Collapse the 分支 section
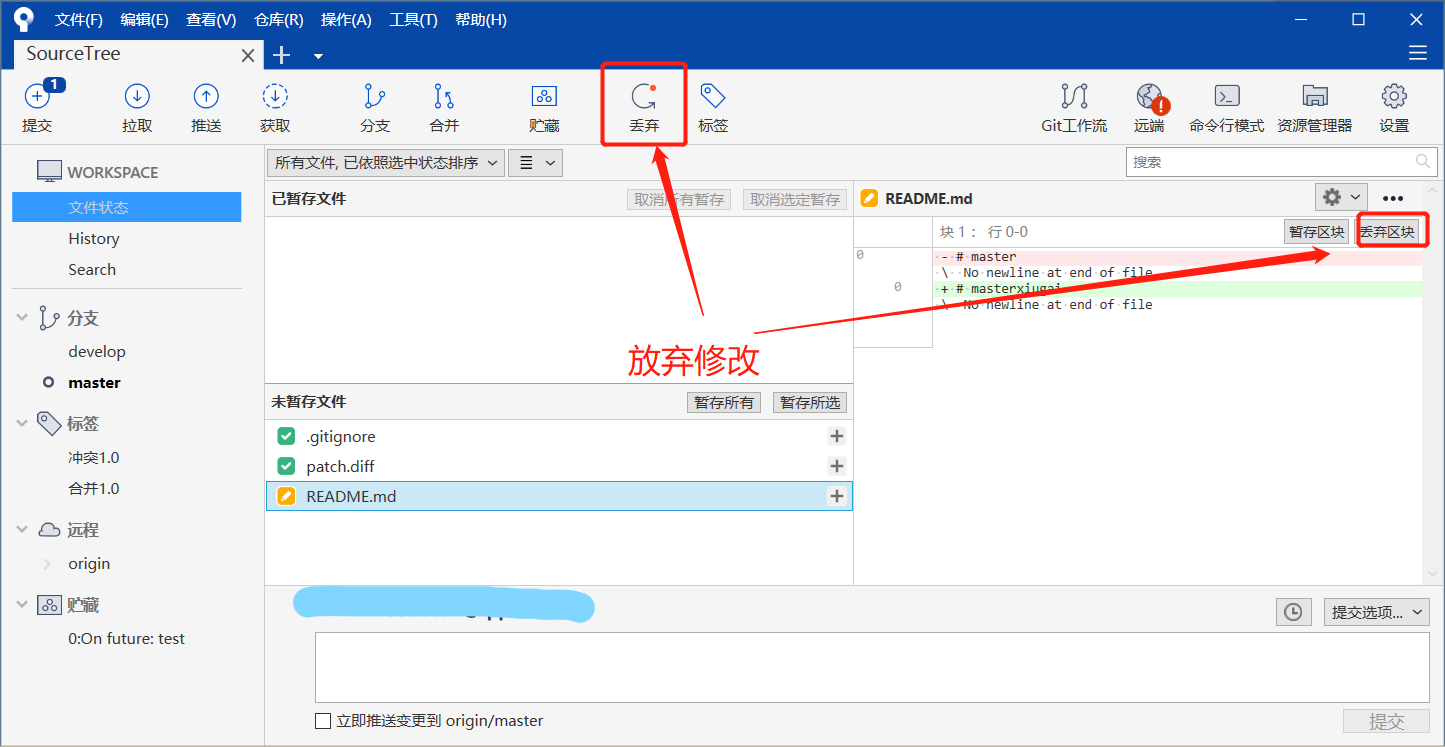The height and width of the screenshot is (747, 1445). pos(22,318)
